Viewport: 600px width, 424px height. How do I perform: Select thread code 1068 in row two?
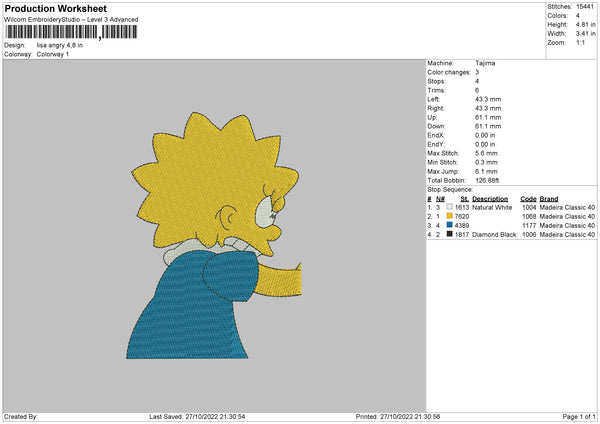click(x=529, y=217)
